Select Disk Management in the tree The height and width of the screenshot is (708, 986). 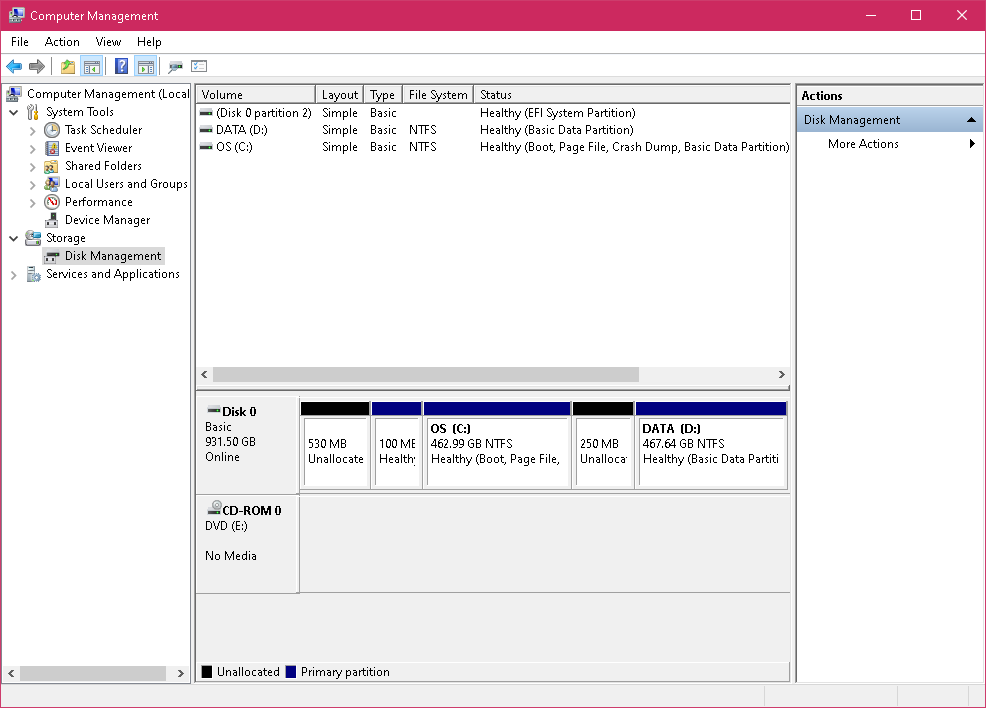pyautogui.click(x=113, y=256)
